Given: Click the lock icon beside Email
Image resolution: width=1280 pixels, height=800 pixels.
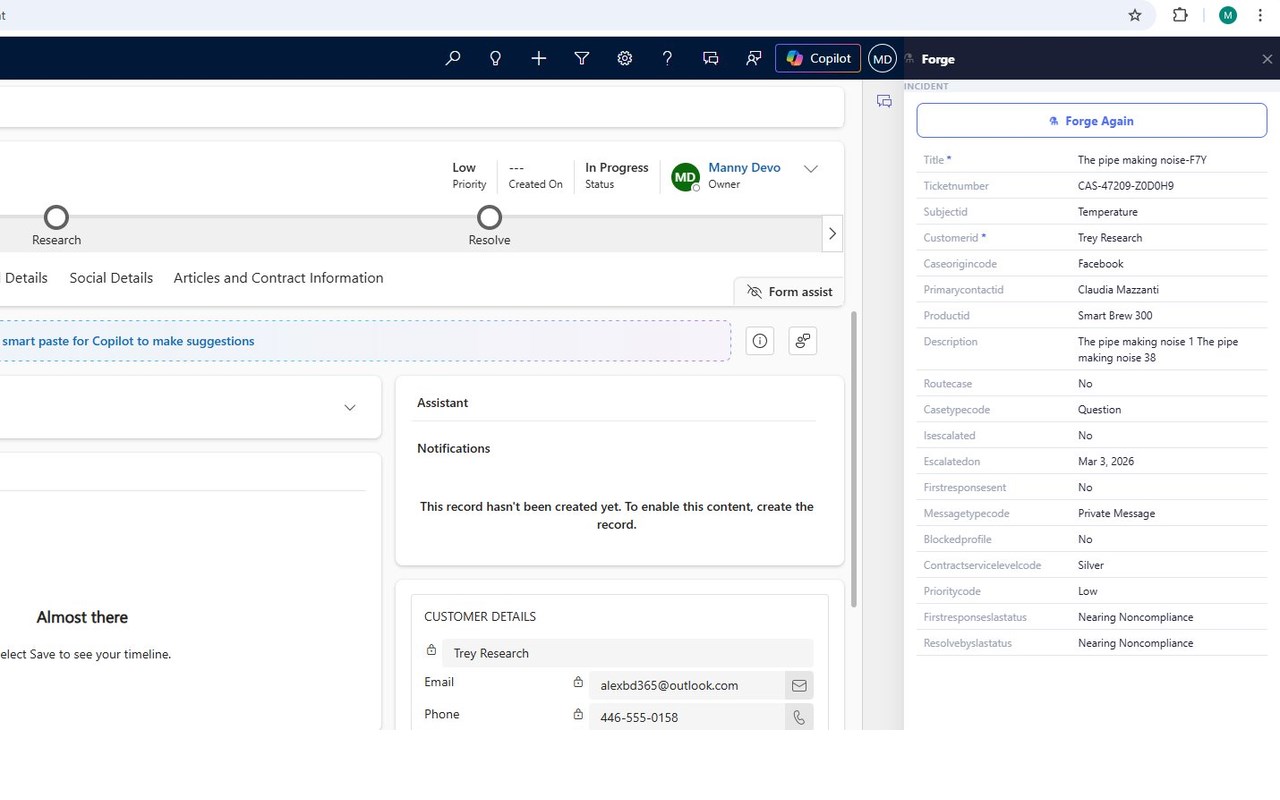Looking at the screenshot, I should (578, 682).
